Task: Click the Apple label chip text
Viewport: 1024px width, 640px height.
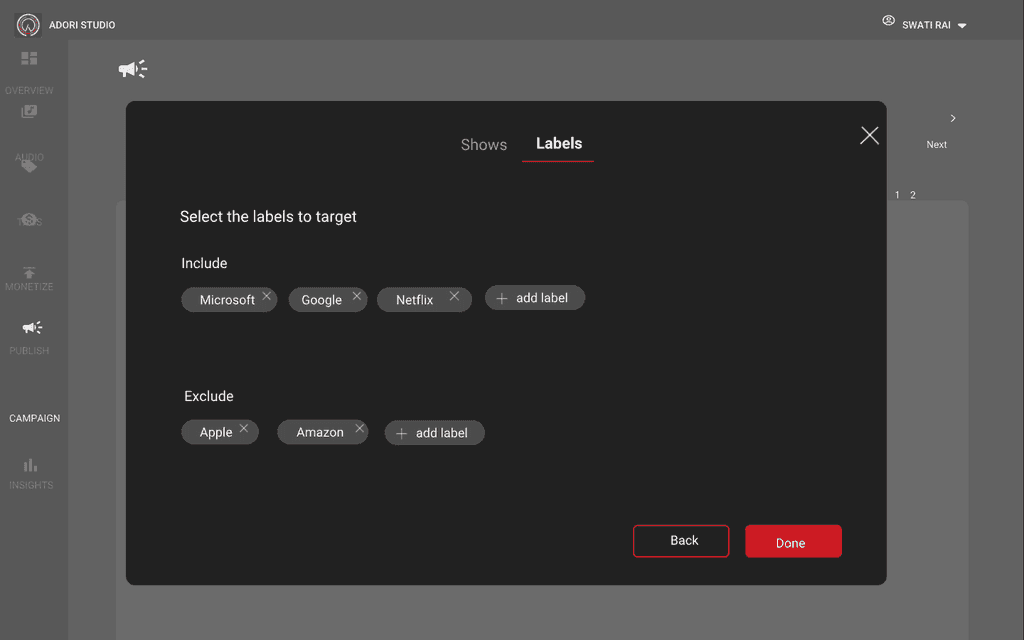Action: coord(216,432)
